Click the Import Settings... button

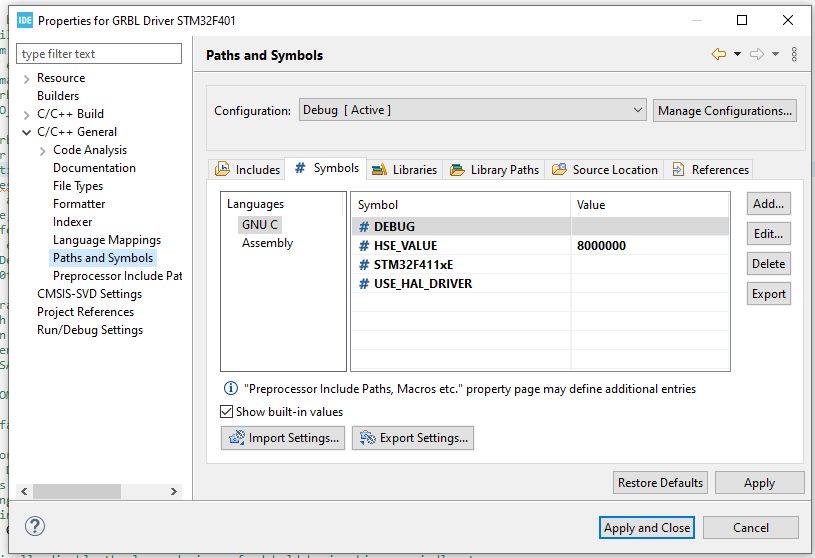point(283,438)
